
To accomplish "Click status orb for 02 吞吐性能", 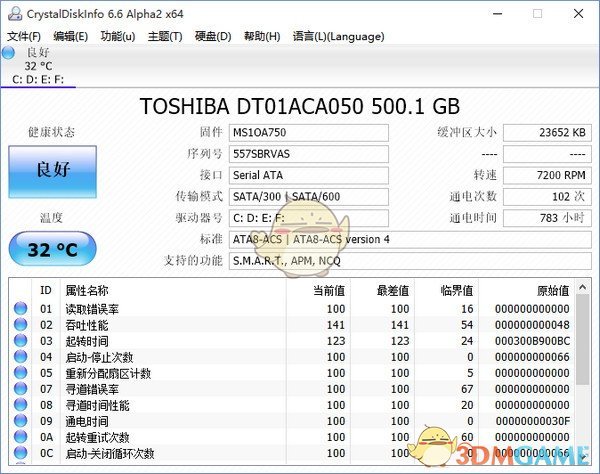I will (21, 325).
